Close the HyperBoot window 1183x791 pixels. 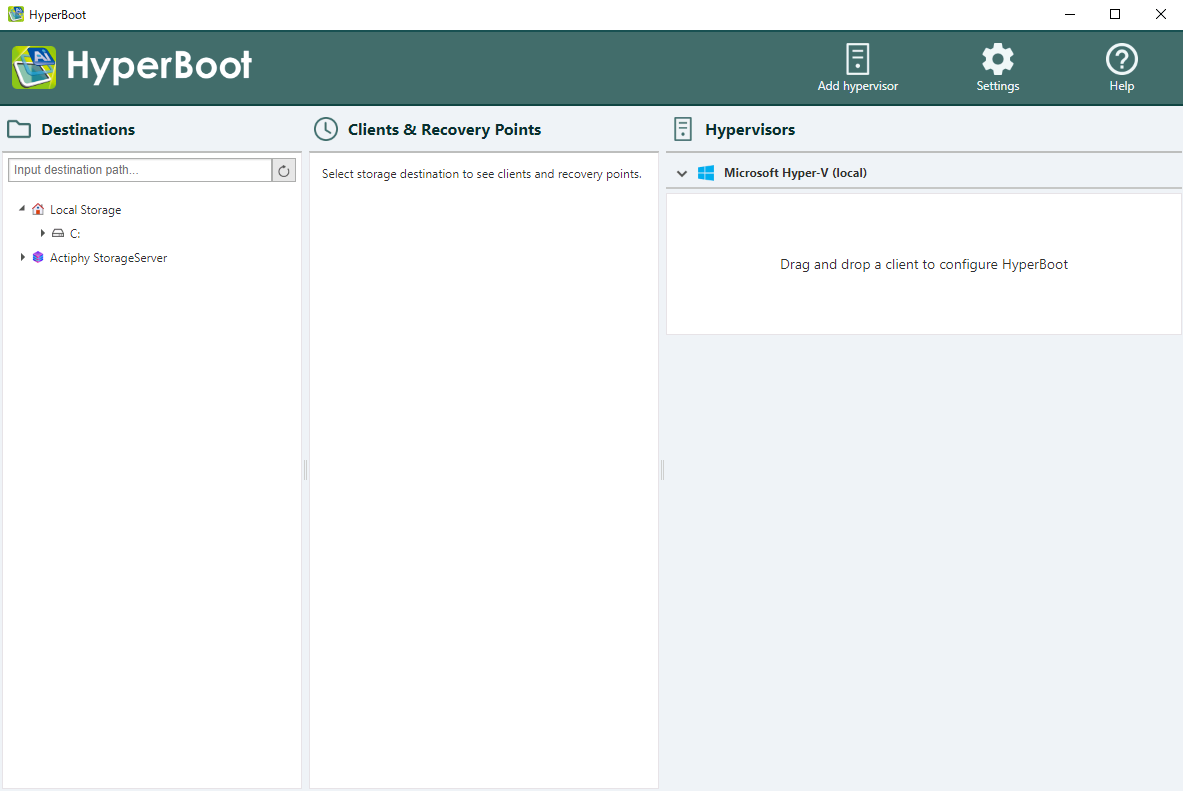click(1160, 14)
